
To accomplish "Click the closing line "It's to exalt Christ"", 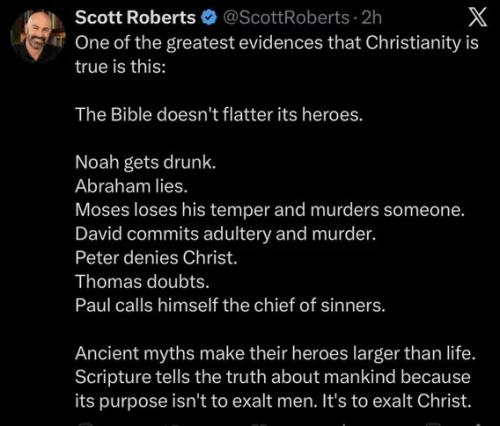I will tap(397, 401).
